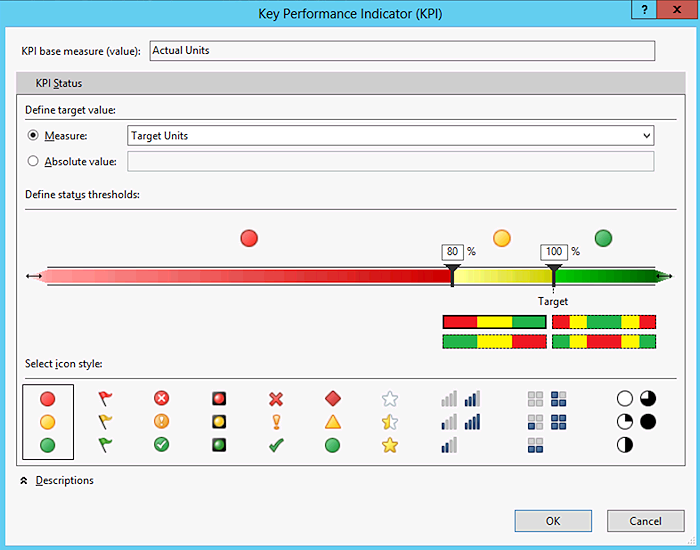
Task: Cancel the KPI dialog
Action: [x=646, y=521]
